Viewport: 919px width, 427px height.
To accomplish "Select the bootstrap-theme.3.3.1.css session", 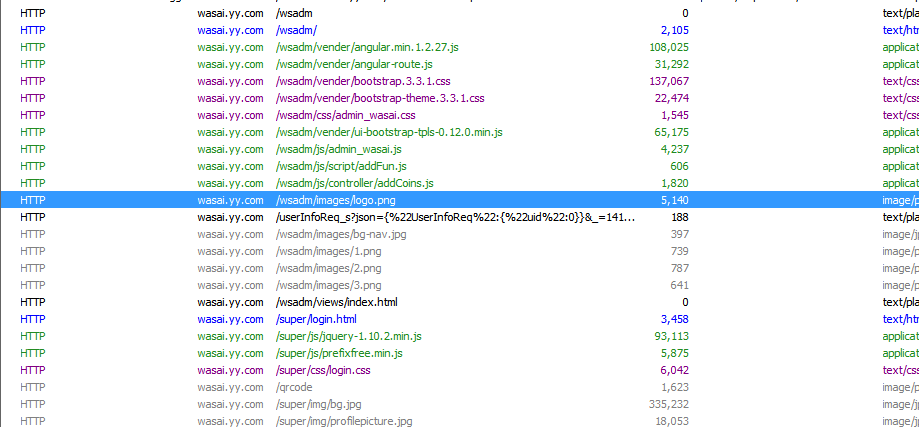I will [x=460, y=98].
